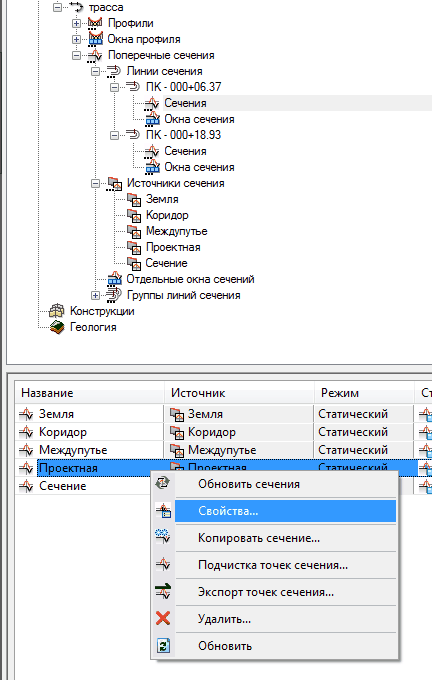Collapse the Поперечные сечения node
The image size is (432, 680).
coord(76,56)
